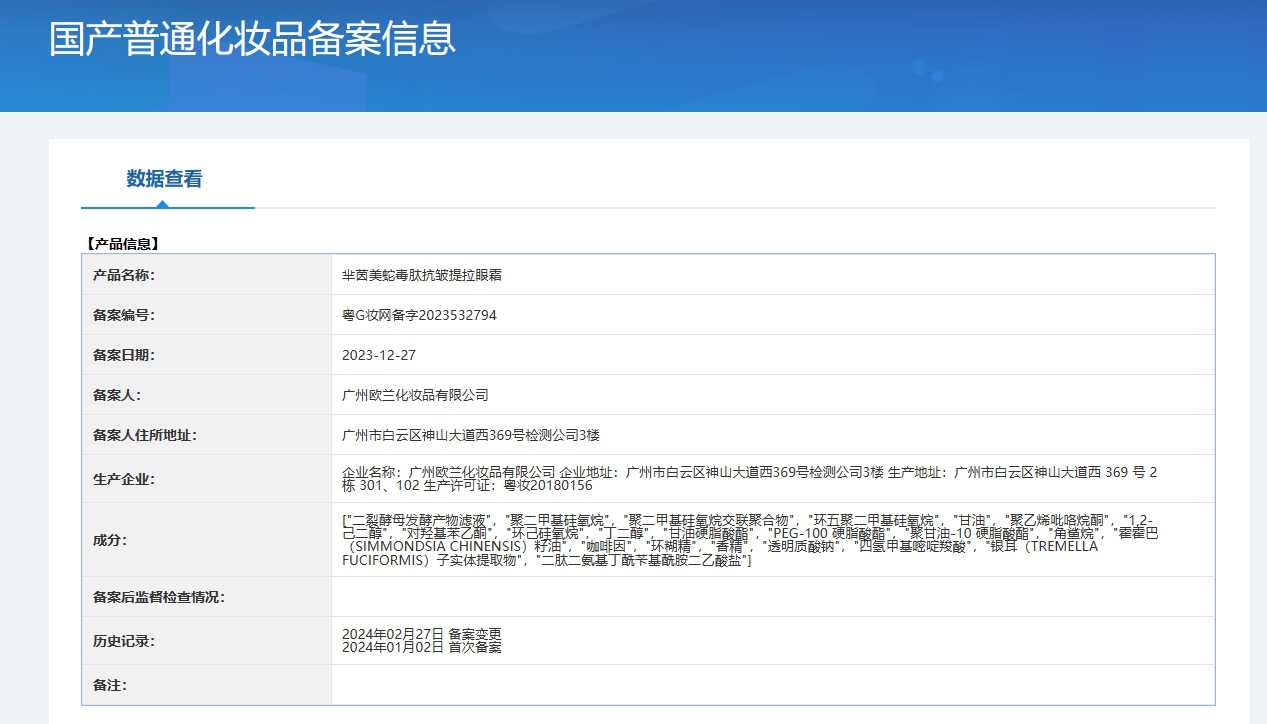Click the 历史记录 label cell
Image resolution: width=1267 pixels, height=724 pixels.
click(207, 641)
